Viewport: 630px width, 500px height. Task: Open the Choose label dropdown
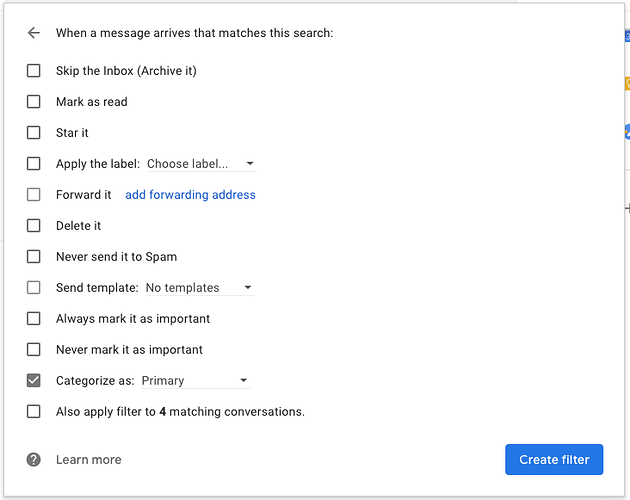[x=201, y=164]
